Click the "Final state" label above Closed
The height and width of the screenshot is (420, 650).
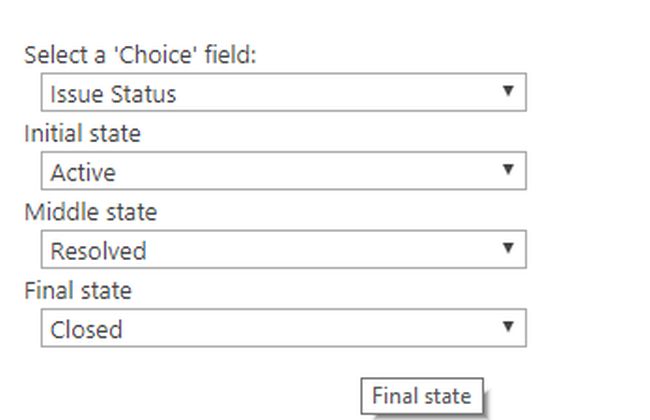(x=78, y=291)
